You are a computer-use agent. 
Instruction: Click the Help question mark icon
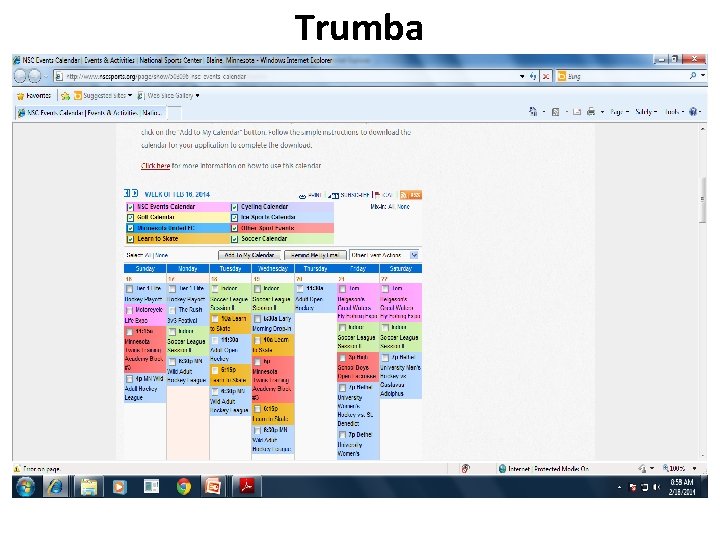point(693,112)
